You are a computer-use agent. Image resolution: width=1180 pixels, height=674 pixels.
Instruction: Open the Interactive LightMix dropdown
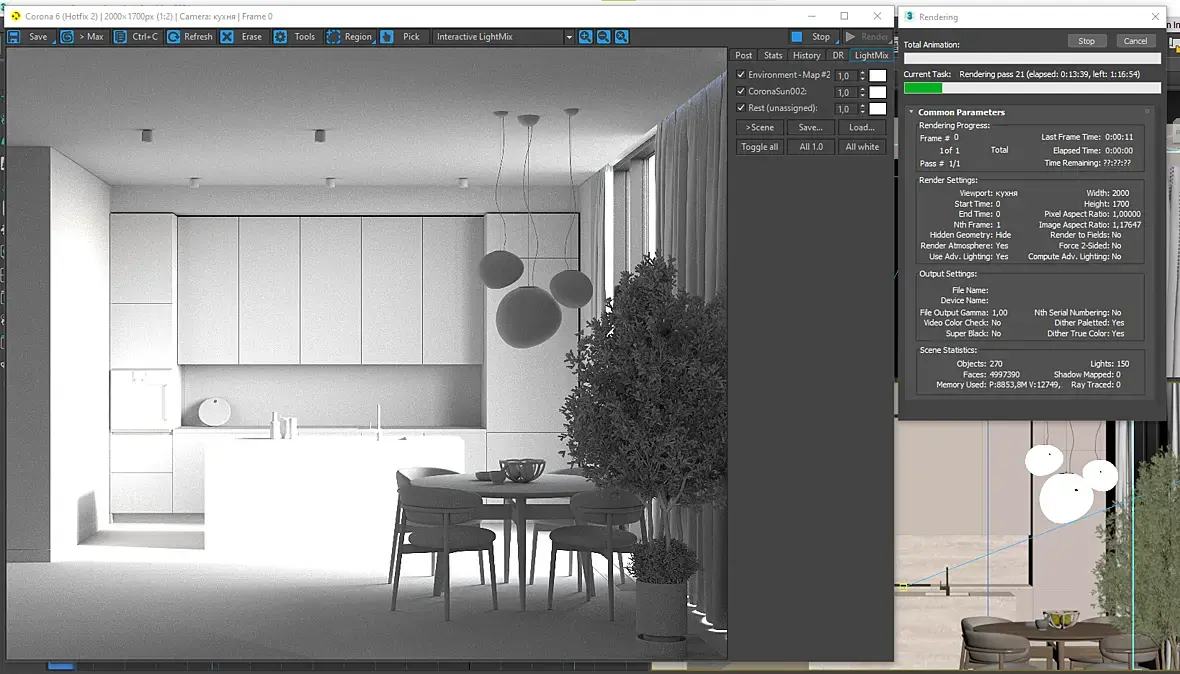click(569, 37)
